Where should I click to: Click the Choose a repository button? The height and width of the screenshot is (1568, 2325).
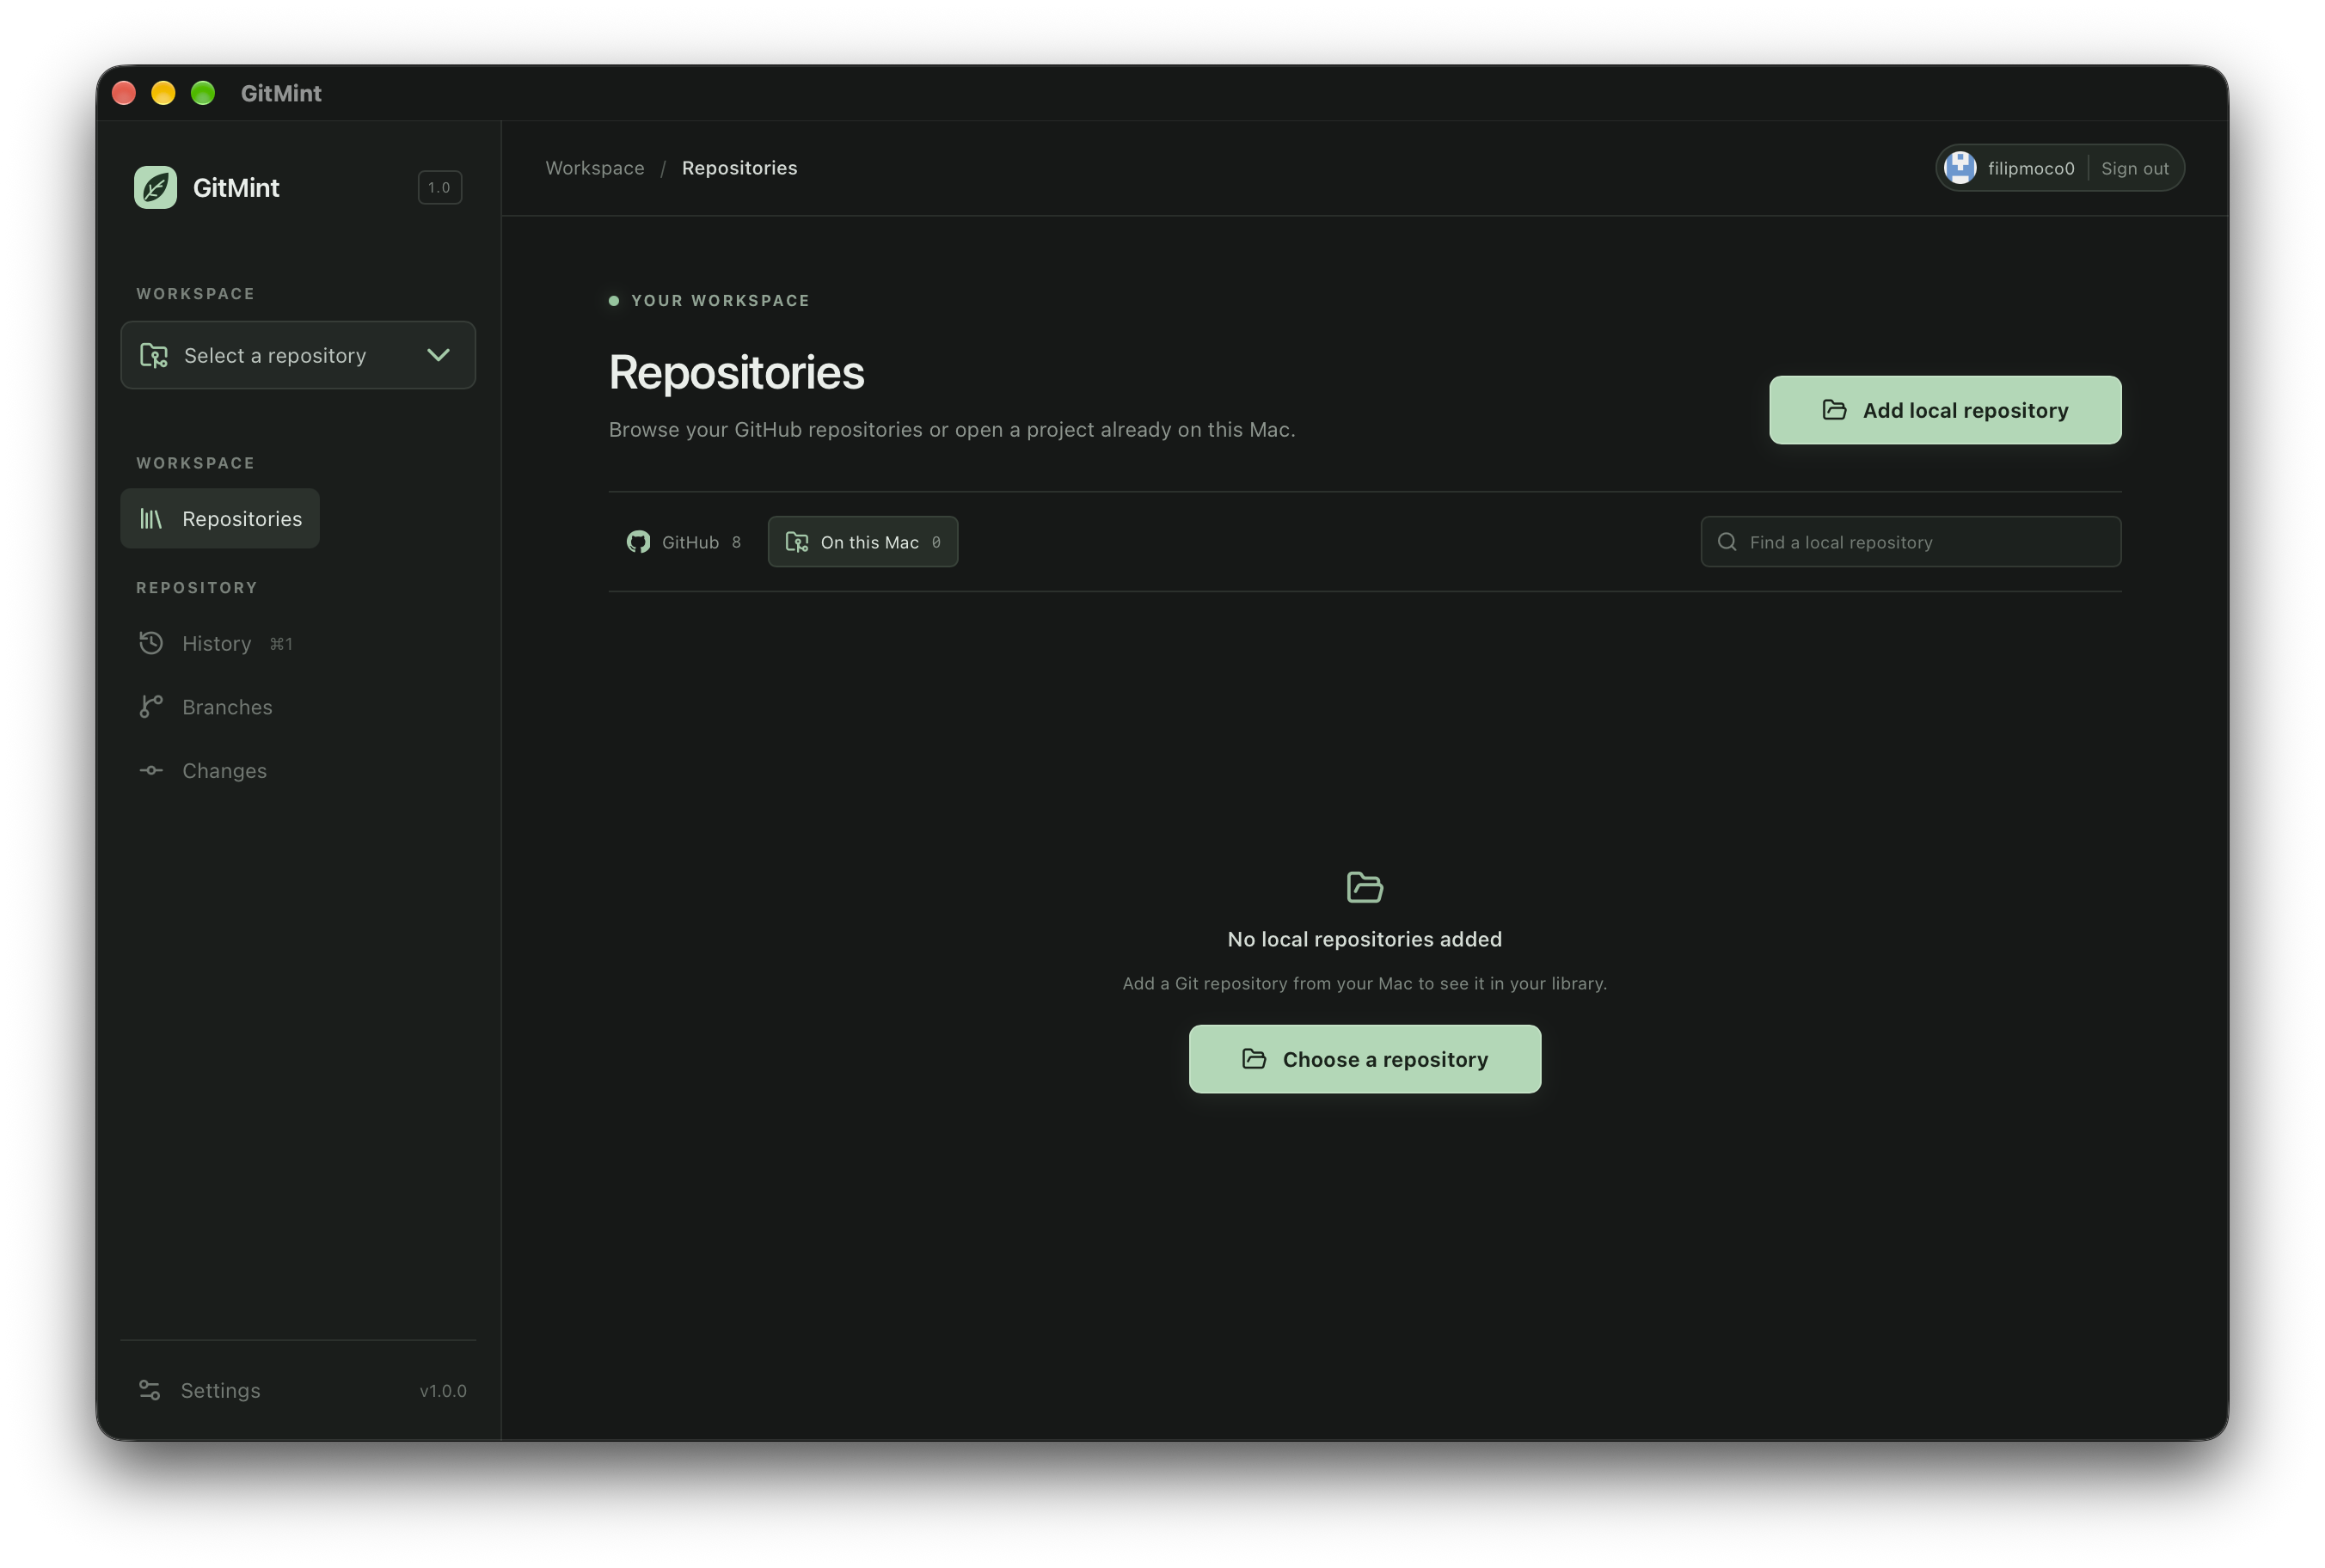point(1365,1059)
